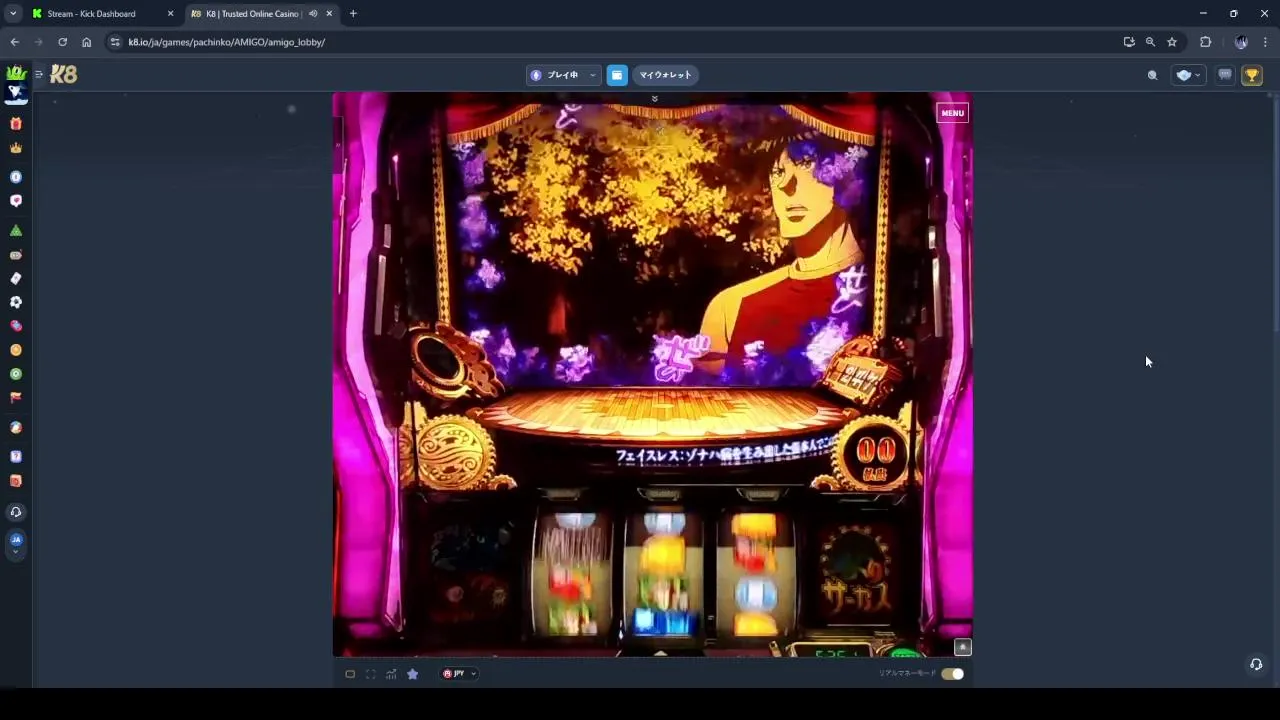Collapse chevron at top of game frame
This screenshot has height=720, width=1280.
pos(654,98)
